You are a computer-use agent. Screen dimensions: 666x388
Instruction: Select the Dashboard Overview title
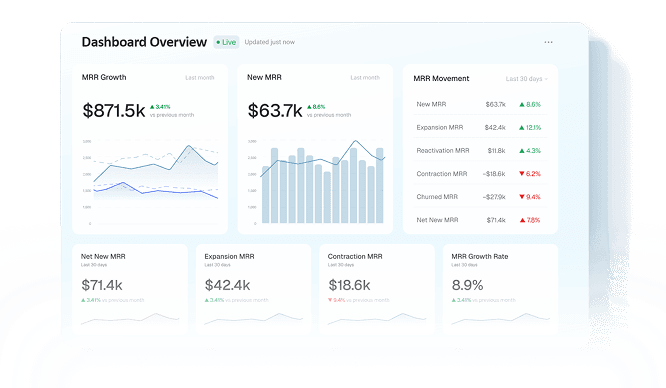pos(144,42)
